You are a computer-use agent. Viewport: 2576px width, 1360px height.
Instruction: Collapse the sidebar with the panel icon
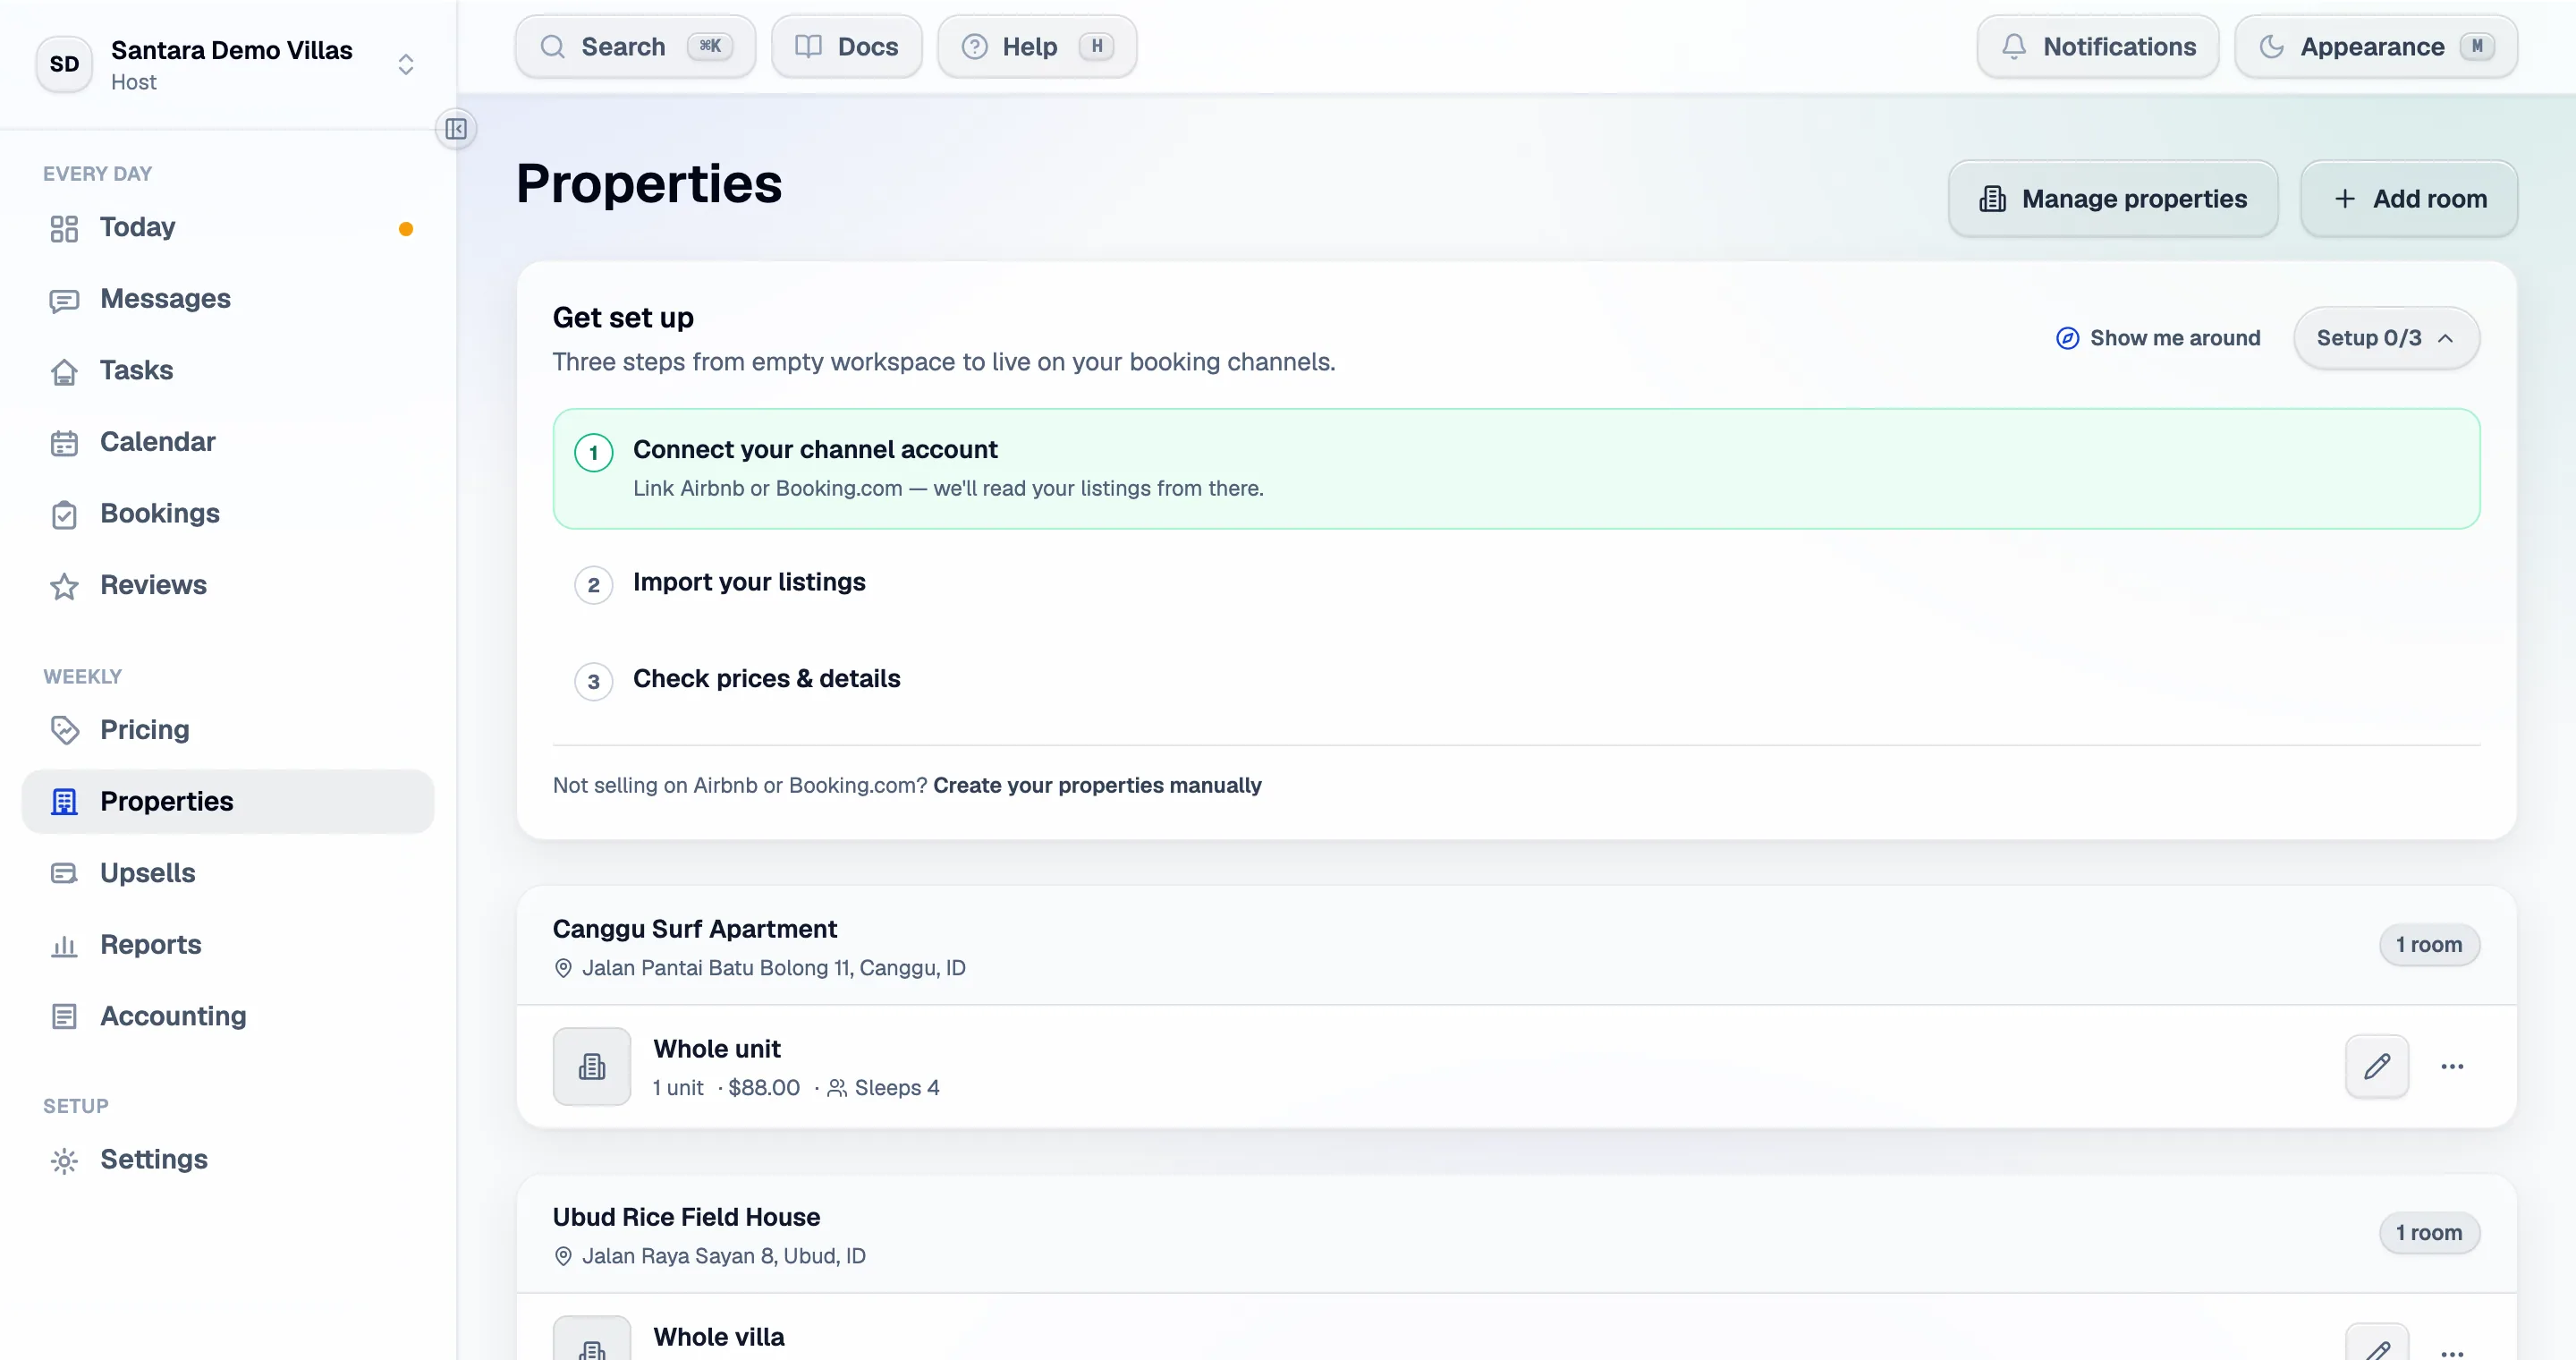(456, 129)
